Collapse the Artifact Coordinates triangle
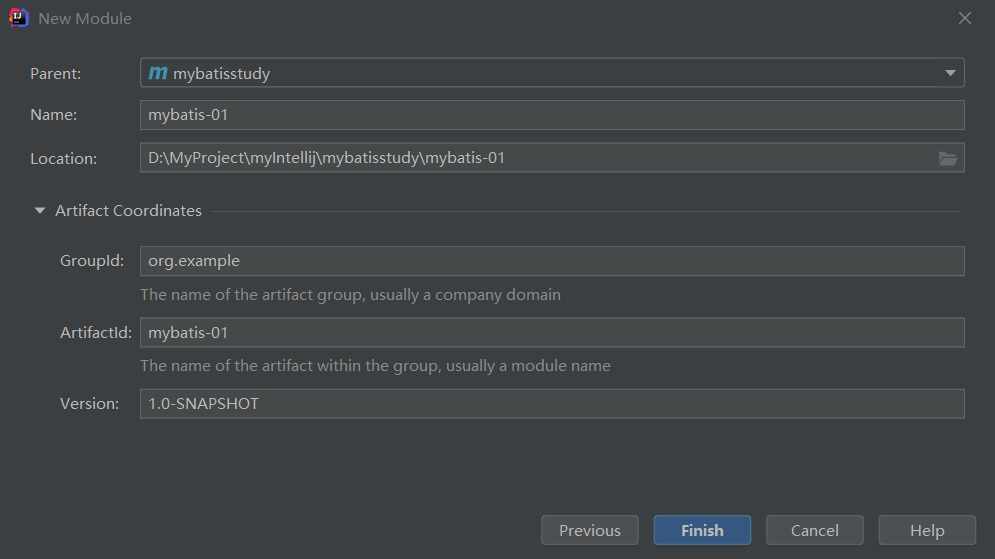This screenshot has height=559, width=995. [x=39, y=211]
